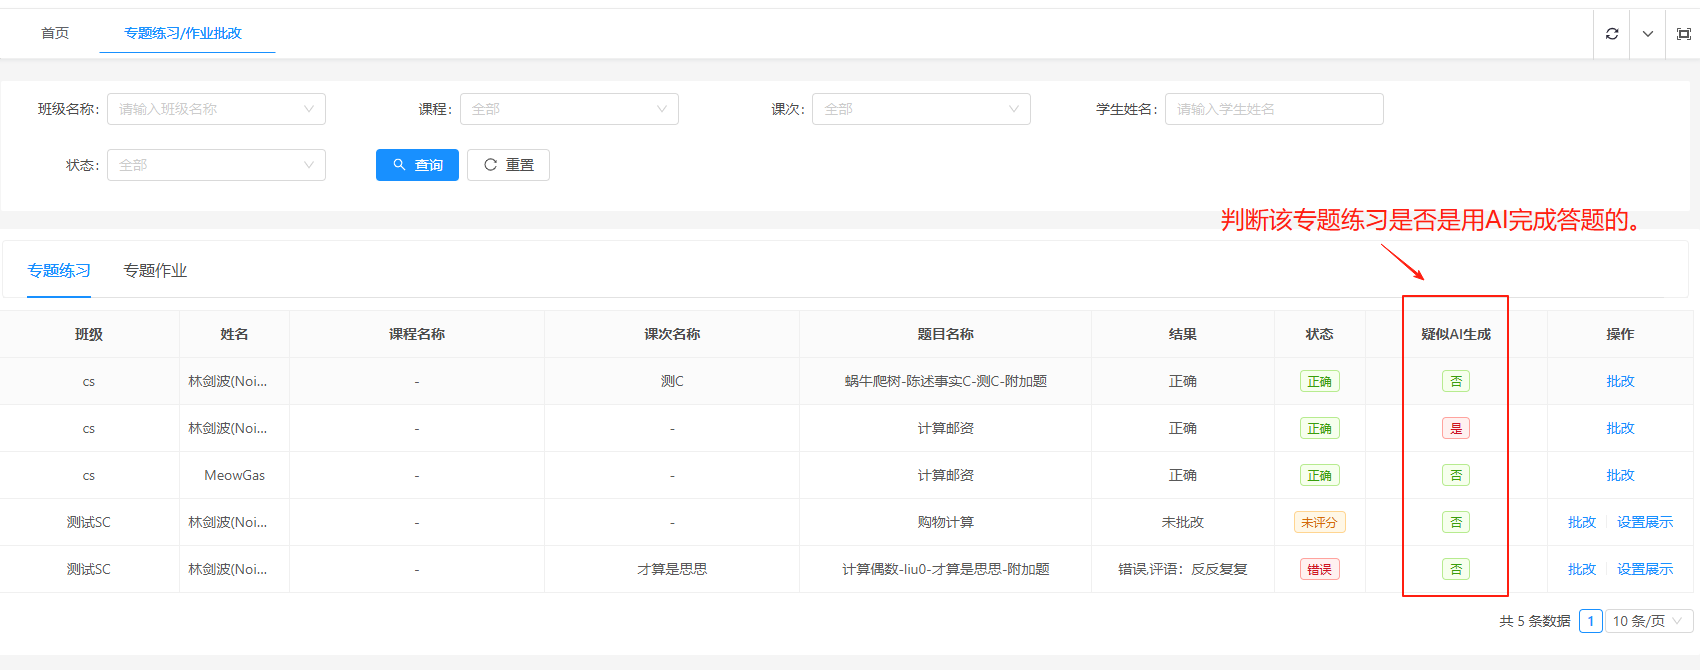
Task: Click 正确 status tag in 测C row
Action: pyautogui.click(x=1319, y=381)
